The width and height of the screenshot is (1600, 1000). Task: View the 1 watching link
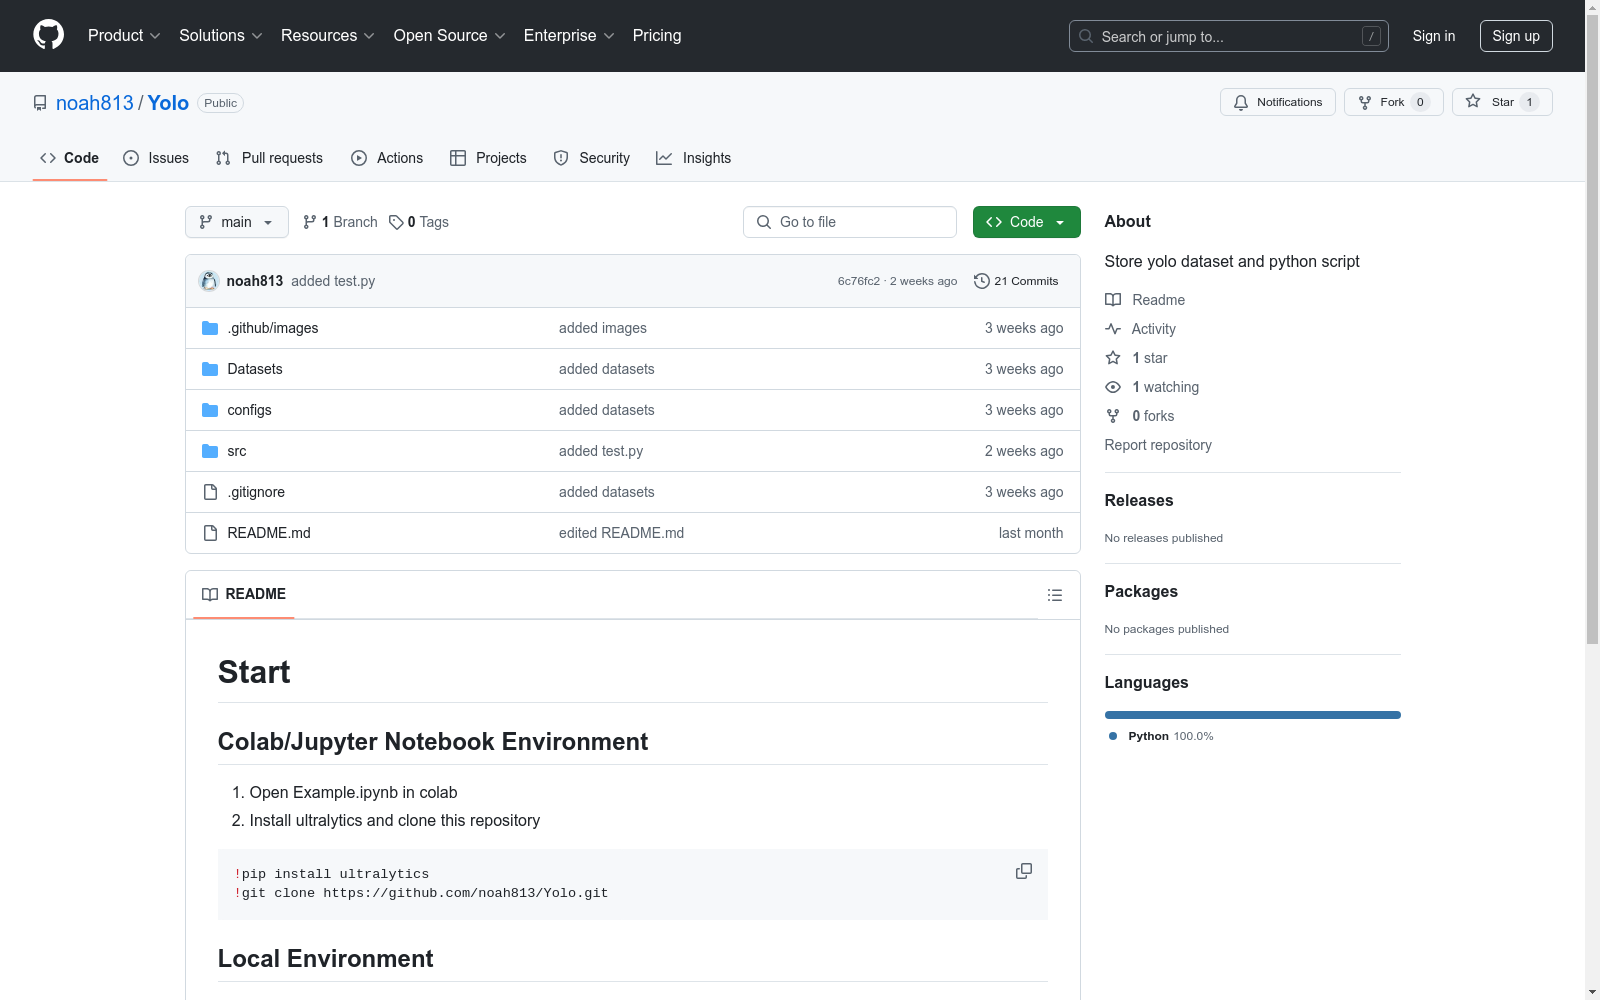[1152, 387]
